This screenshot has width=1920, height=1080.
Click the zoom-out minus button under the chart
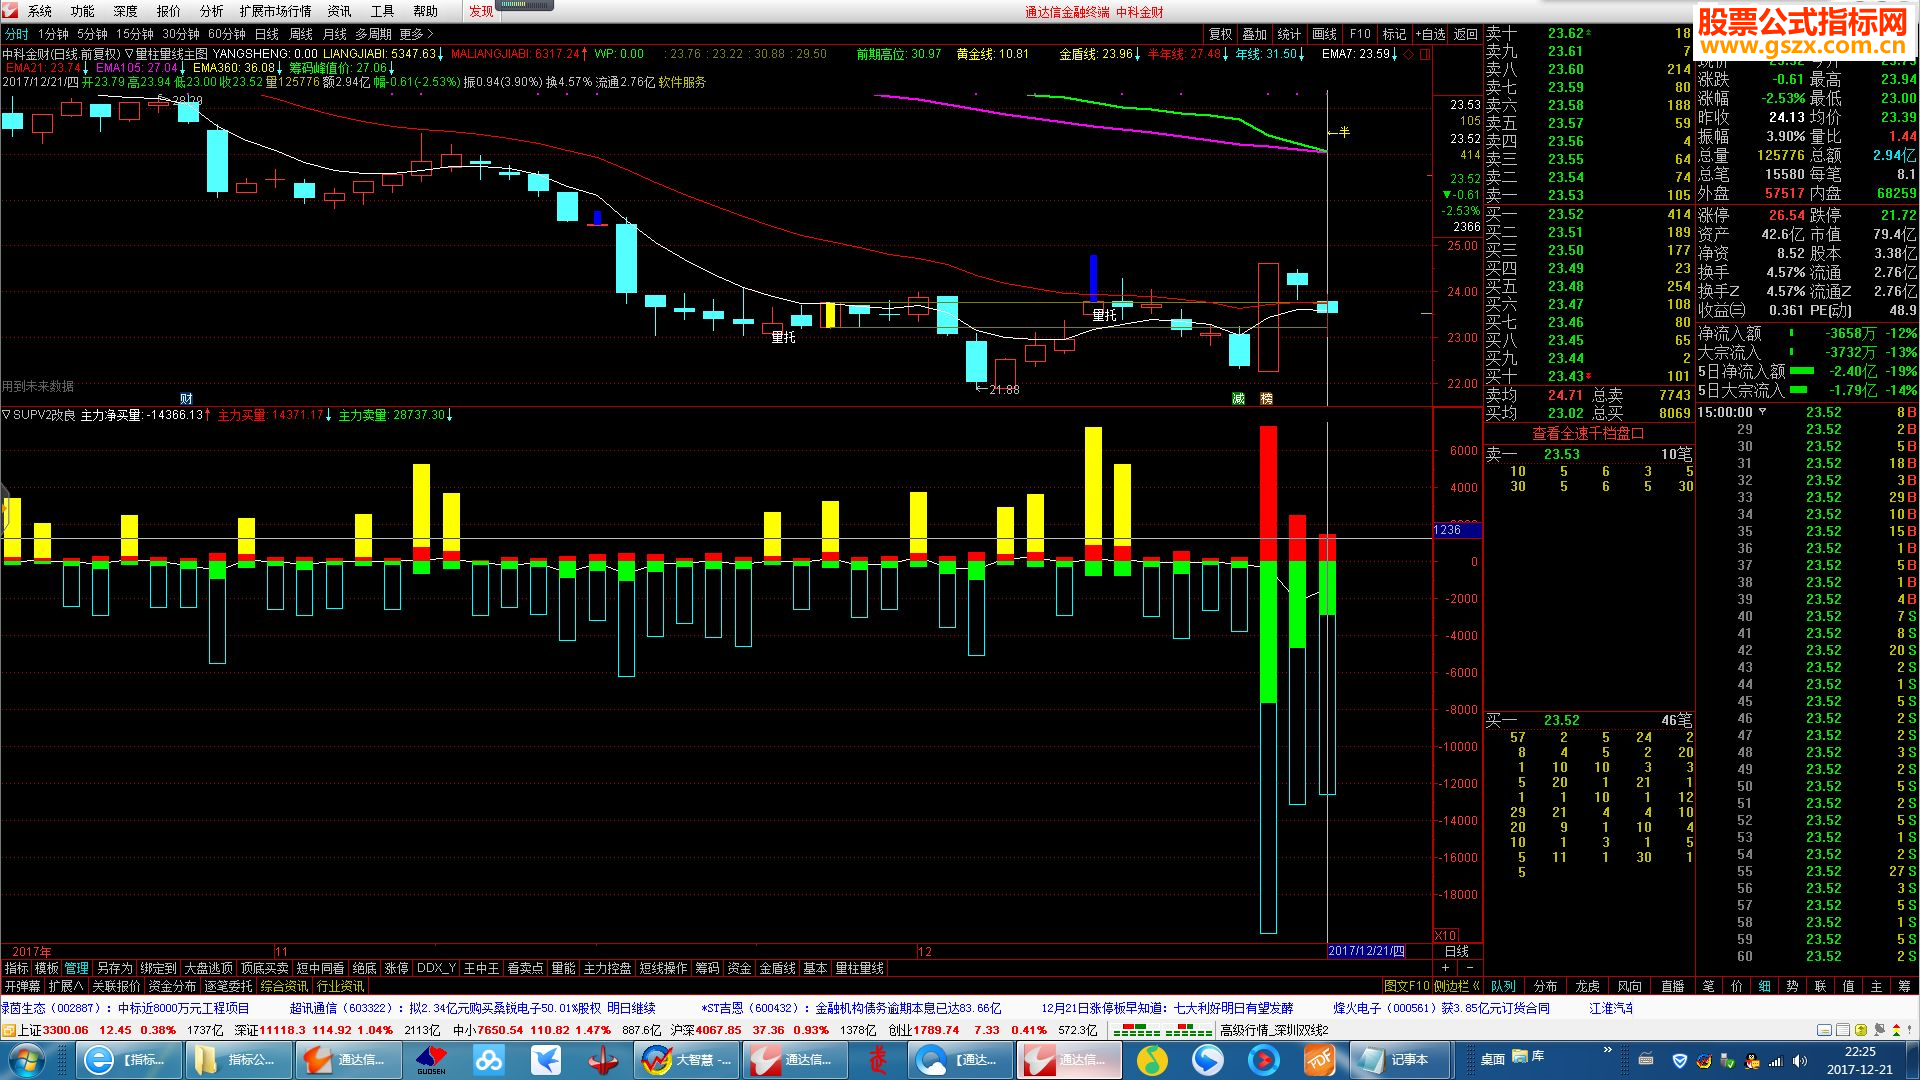[x=1469, y=968]
